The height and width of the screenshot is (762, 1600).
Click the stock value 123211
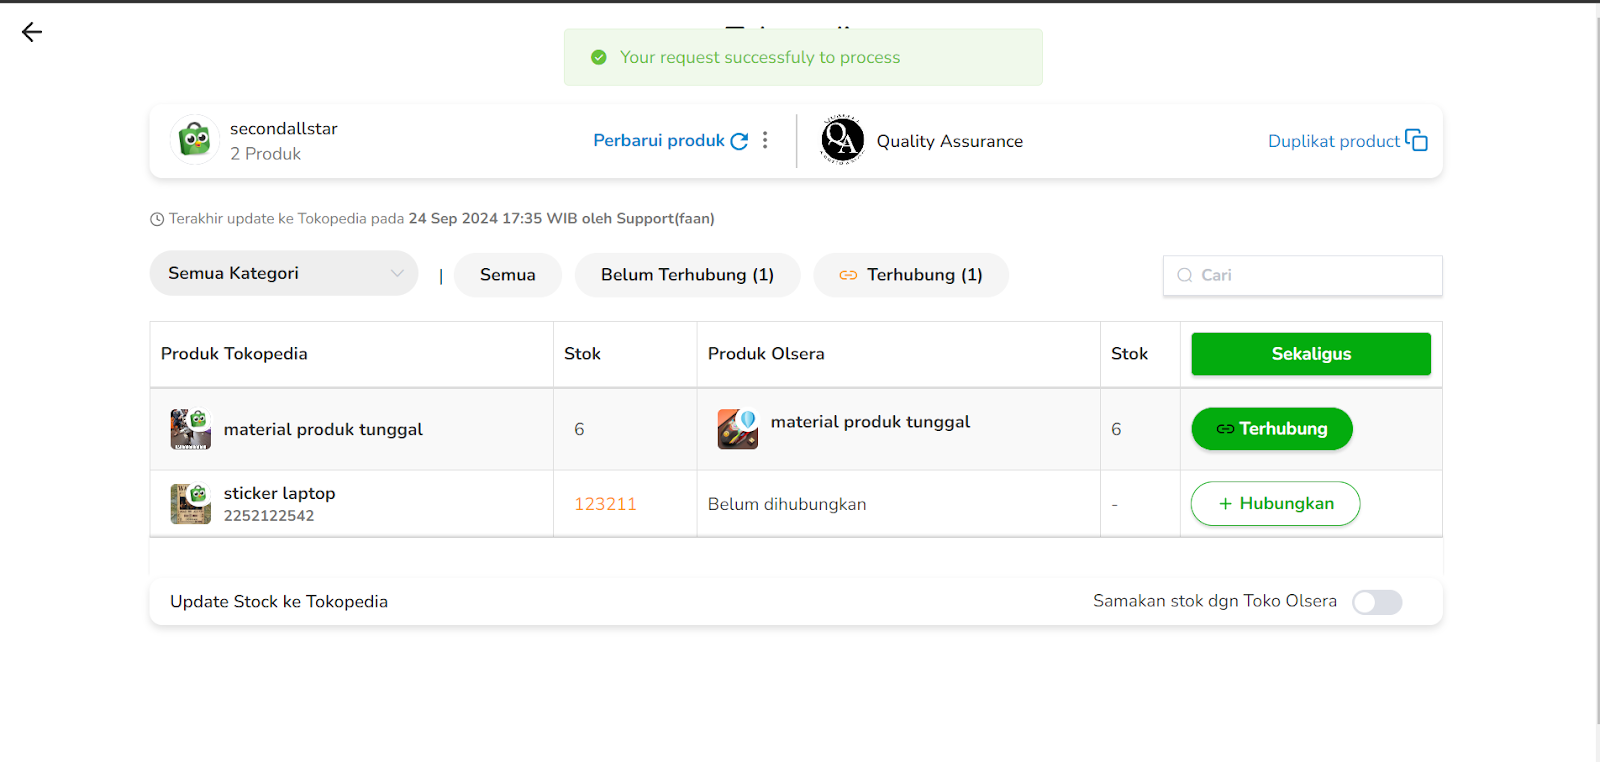coord(605,504)
